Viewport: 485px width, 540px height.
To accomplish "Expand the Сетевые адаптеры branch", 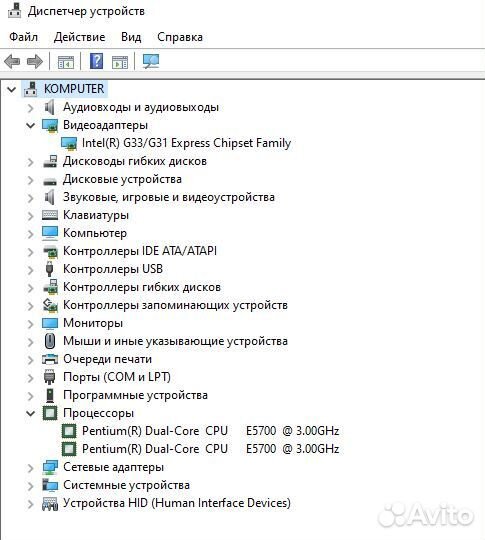I will [x=31, y=468].
